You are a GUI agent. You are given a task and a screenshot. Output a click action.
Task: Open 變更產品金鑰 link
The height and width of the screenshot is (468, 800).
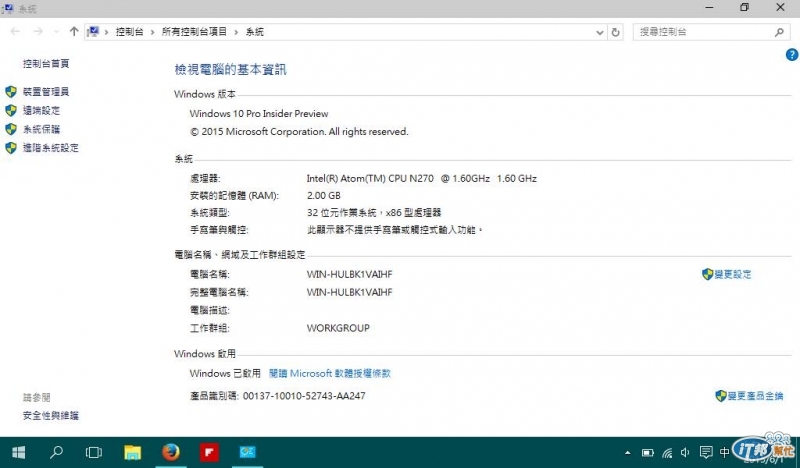click(755, 396)
